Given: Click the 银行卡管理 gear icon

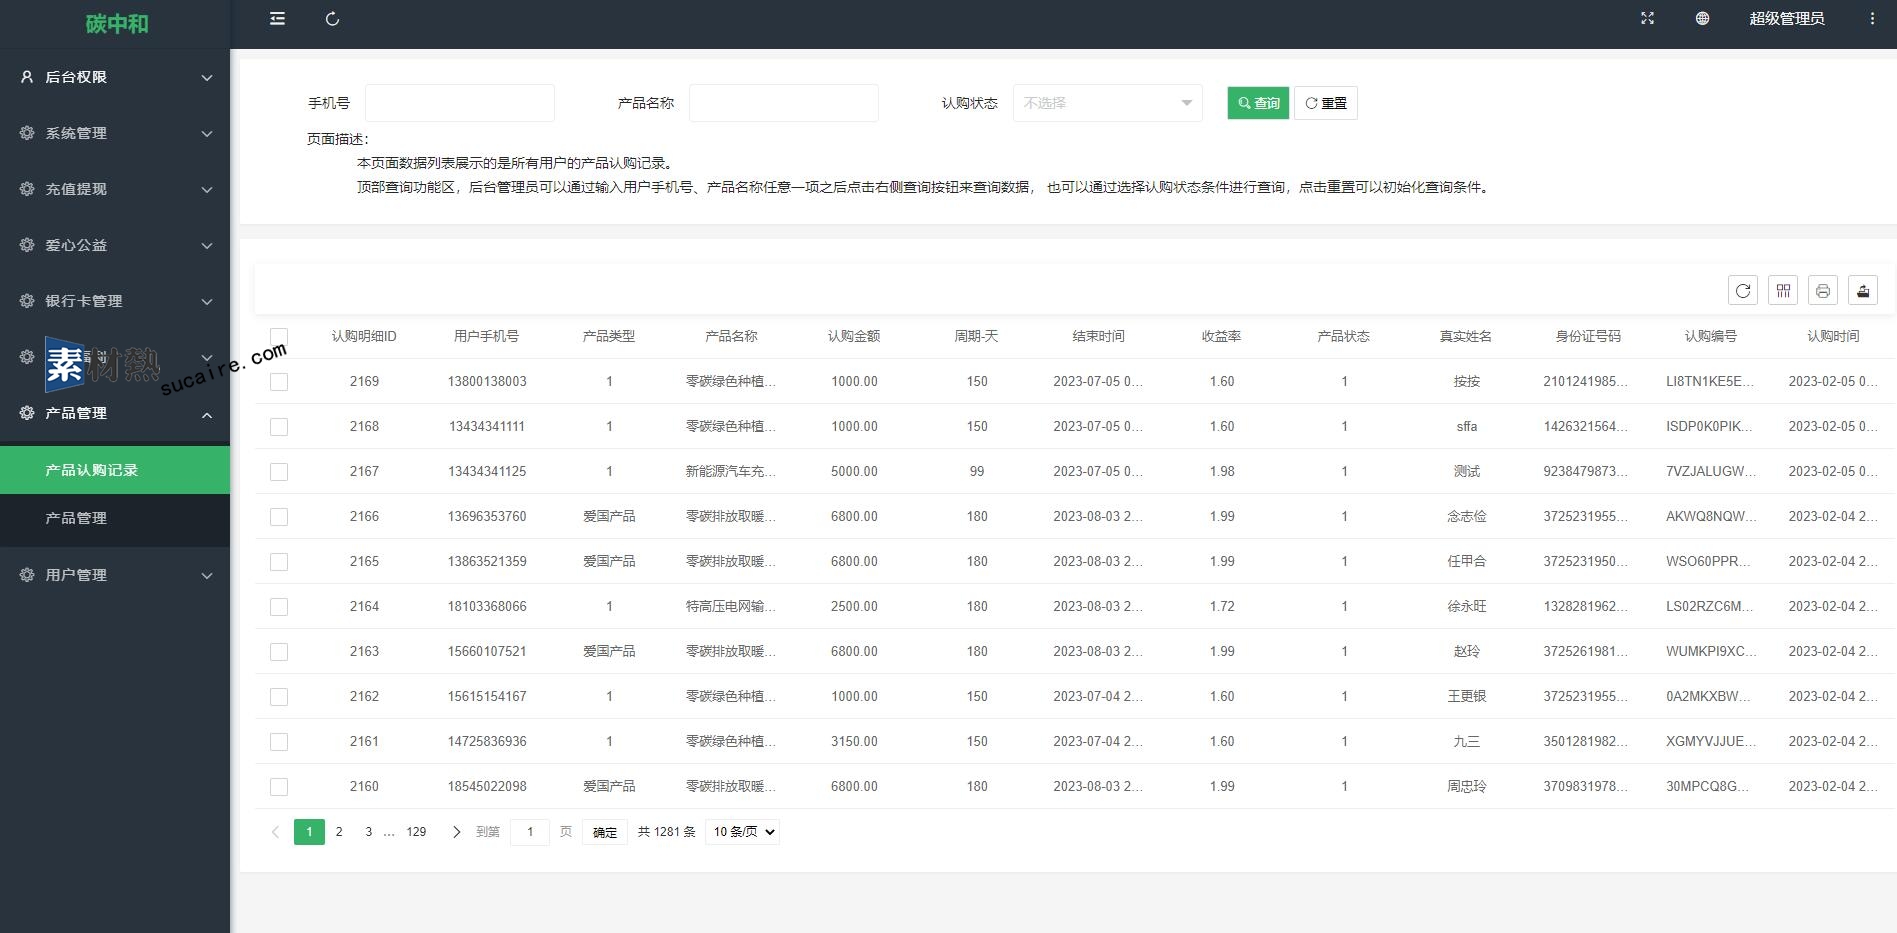Looking at the screenshot, I should (x=27, y=300).
